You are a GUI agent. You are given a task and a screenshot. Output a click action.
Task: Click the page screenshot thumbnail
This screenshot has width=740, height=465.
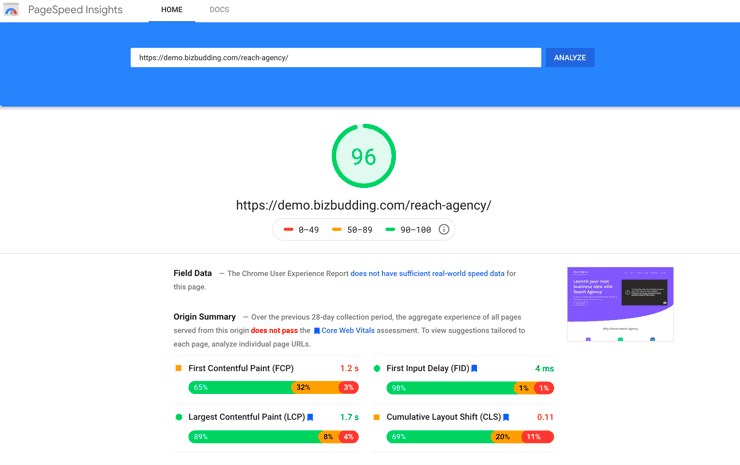click(620, 304)
